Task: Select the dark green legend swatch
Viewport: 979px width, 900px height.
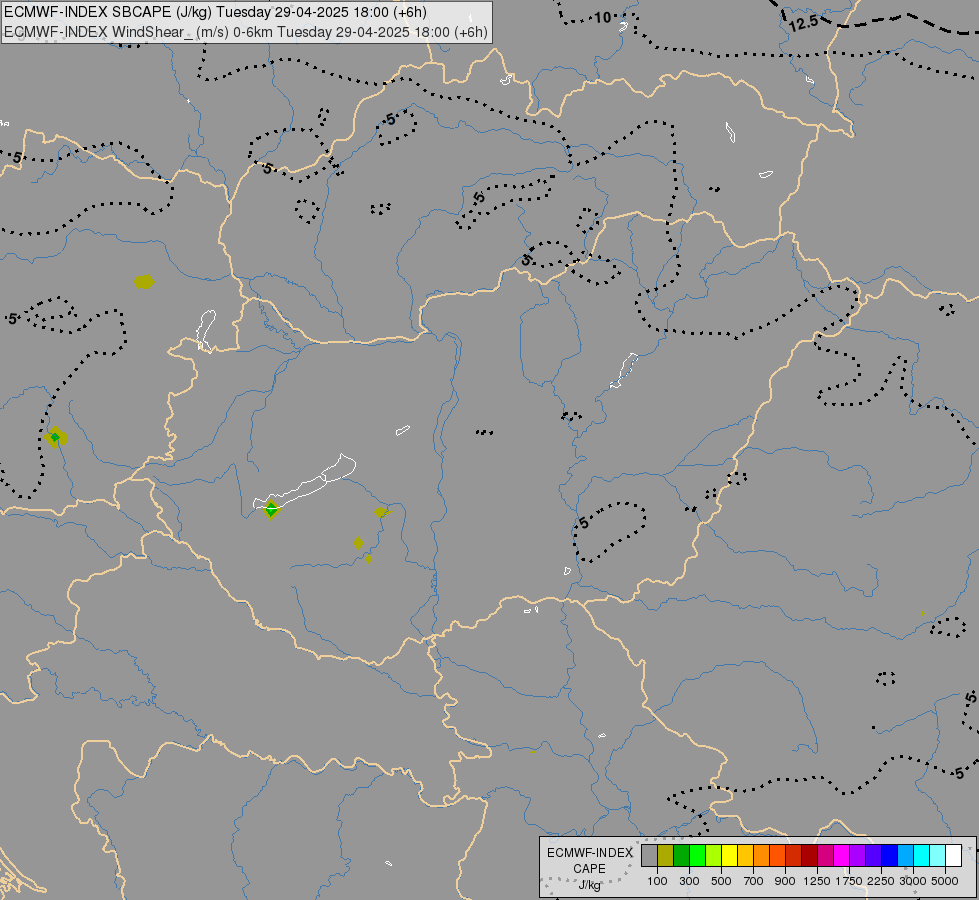Action: pyautogui.click(x=682, y=856)
